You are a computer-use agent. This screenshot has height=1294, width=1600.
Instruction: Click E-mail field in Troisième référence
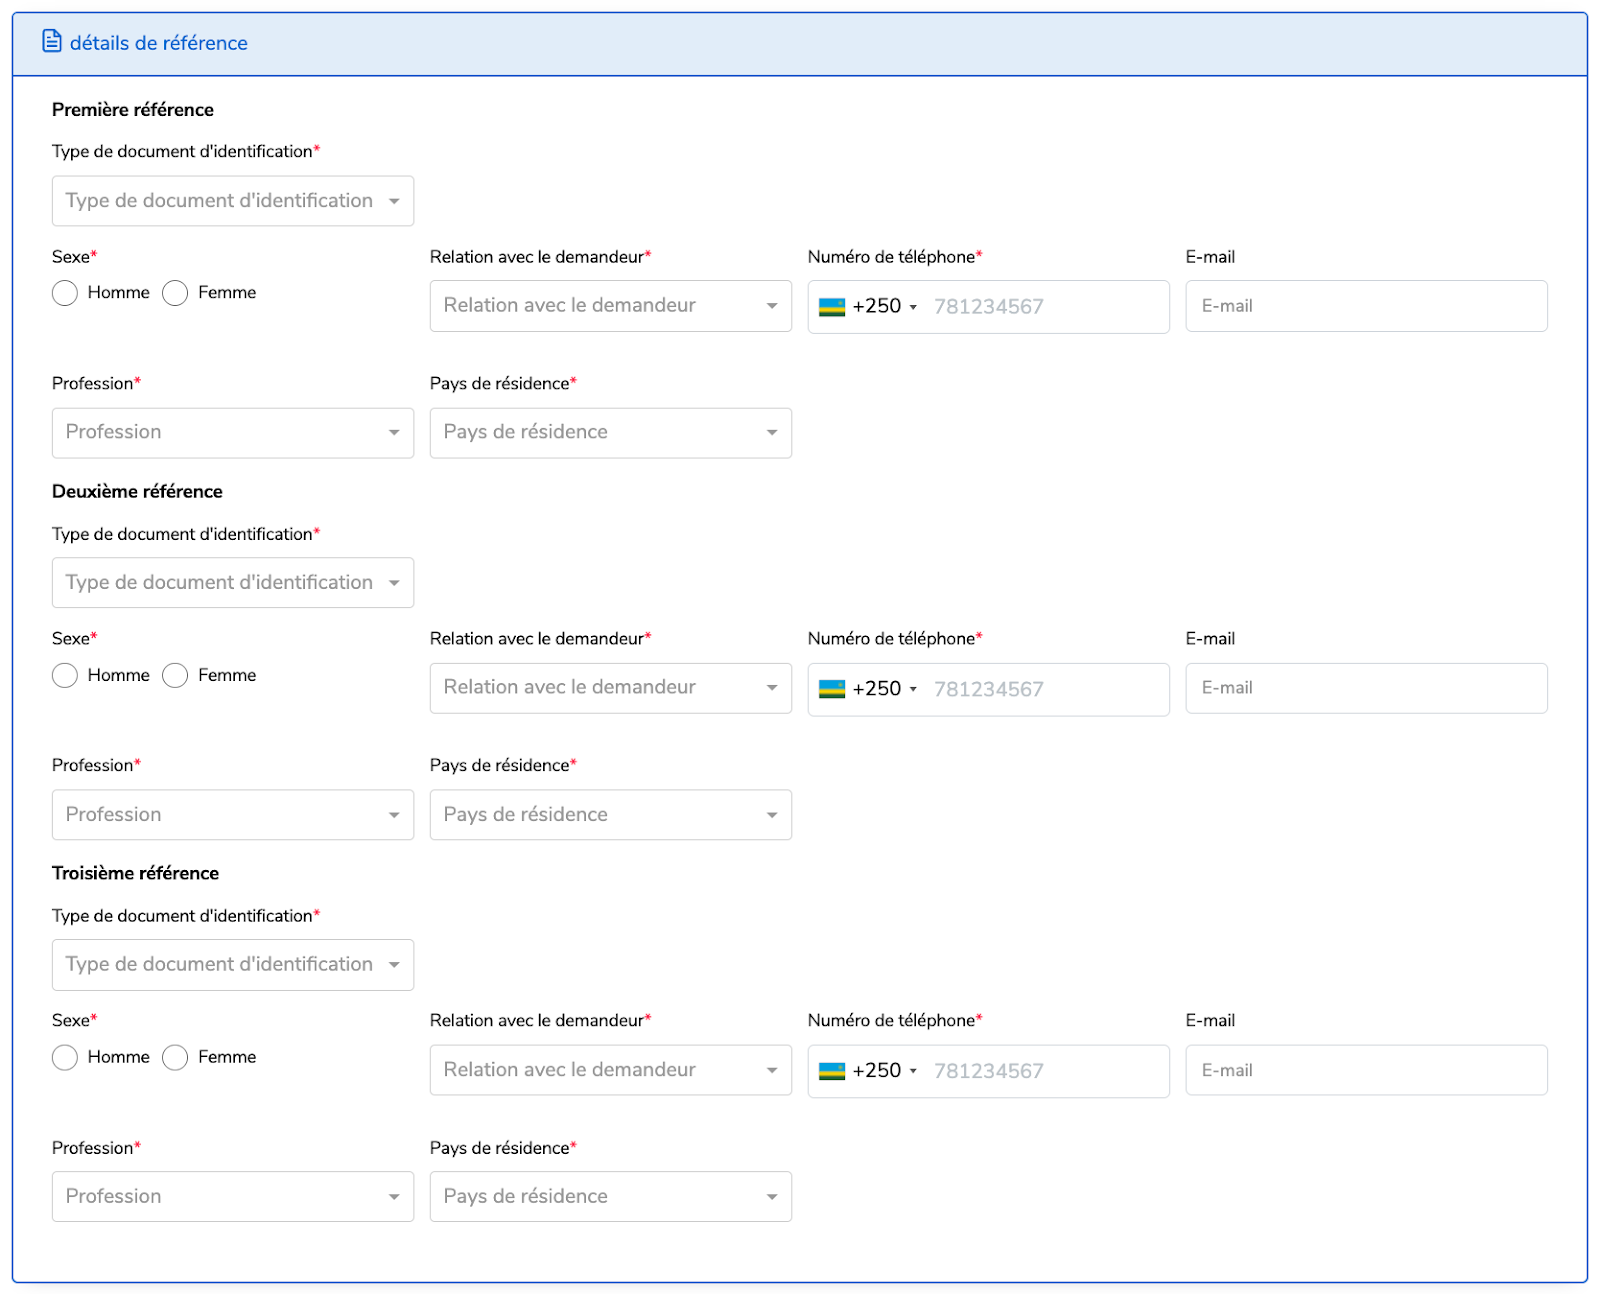pyautogui.click(x=1367, y=1070)
